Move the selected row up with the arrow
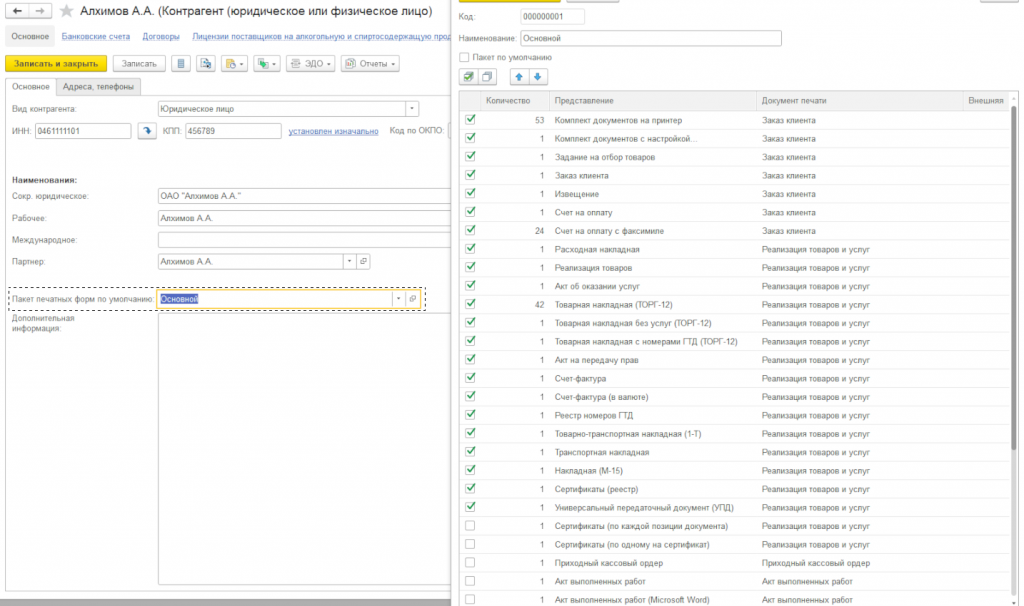The height and width of the screenshot is (606, 1024). click(x=520, y=77)
